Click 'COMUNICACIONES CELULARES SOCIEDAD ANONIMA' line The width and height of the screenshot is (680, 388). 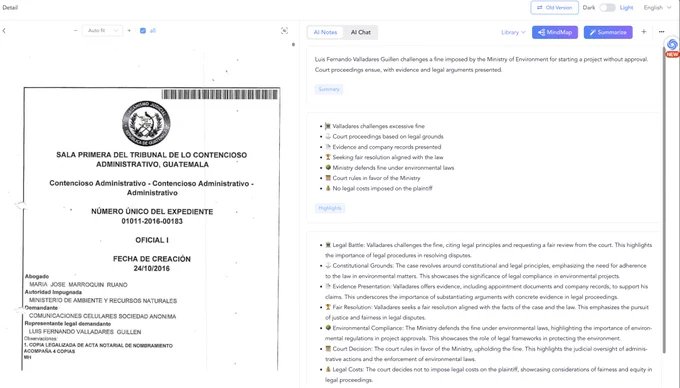(102, 316)
